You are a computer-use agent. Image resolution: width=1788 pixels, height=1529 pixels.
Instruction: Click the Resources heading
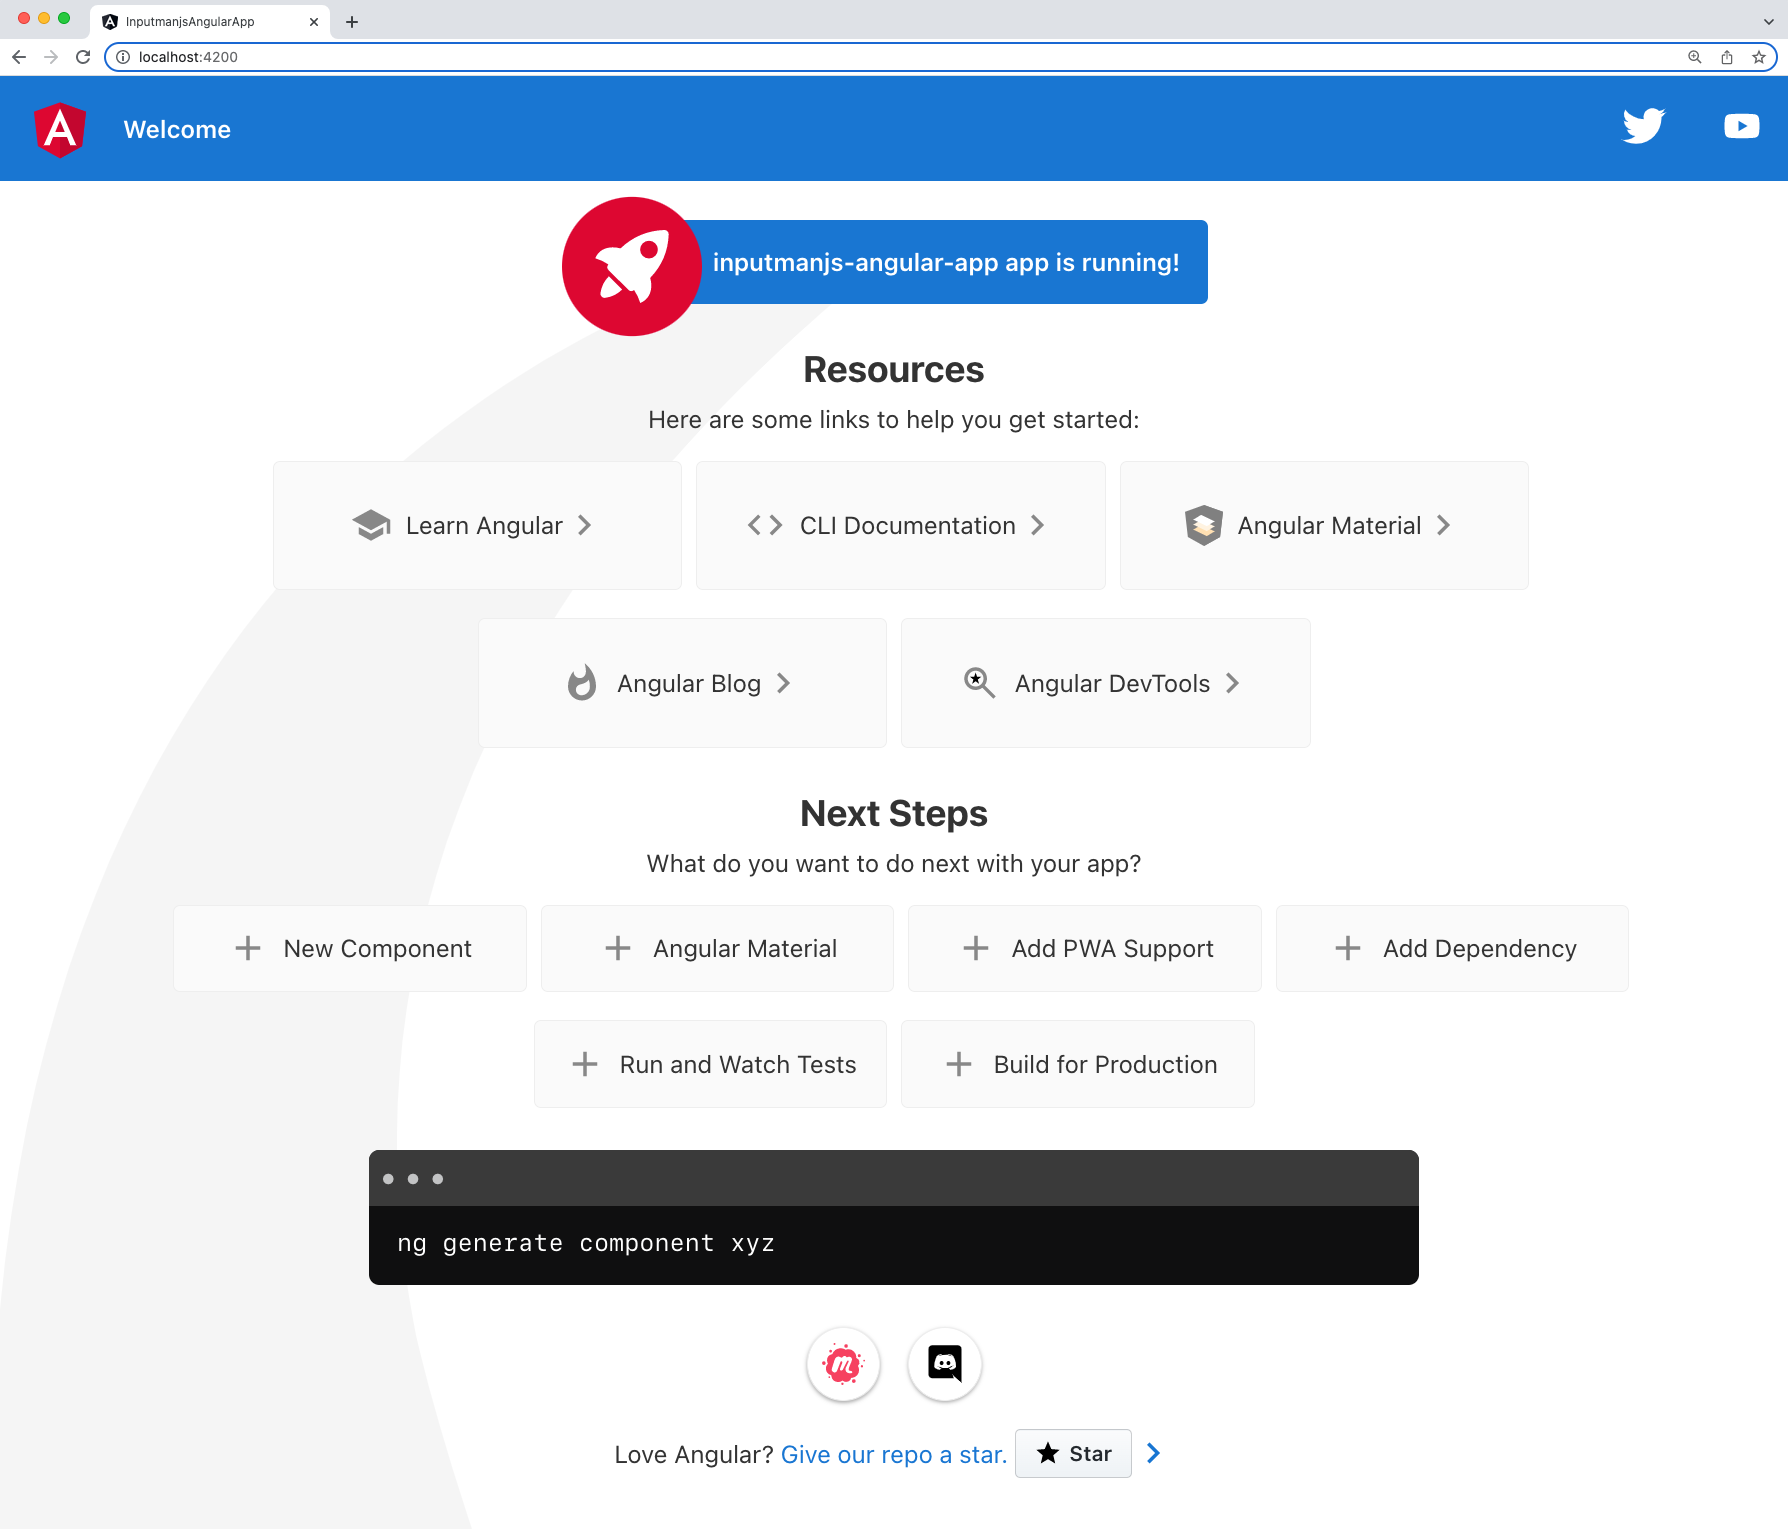(894, 370)
